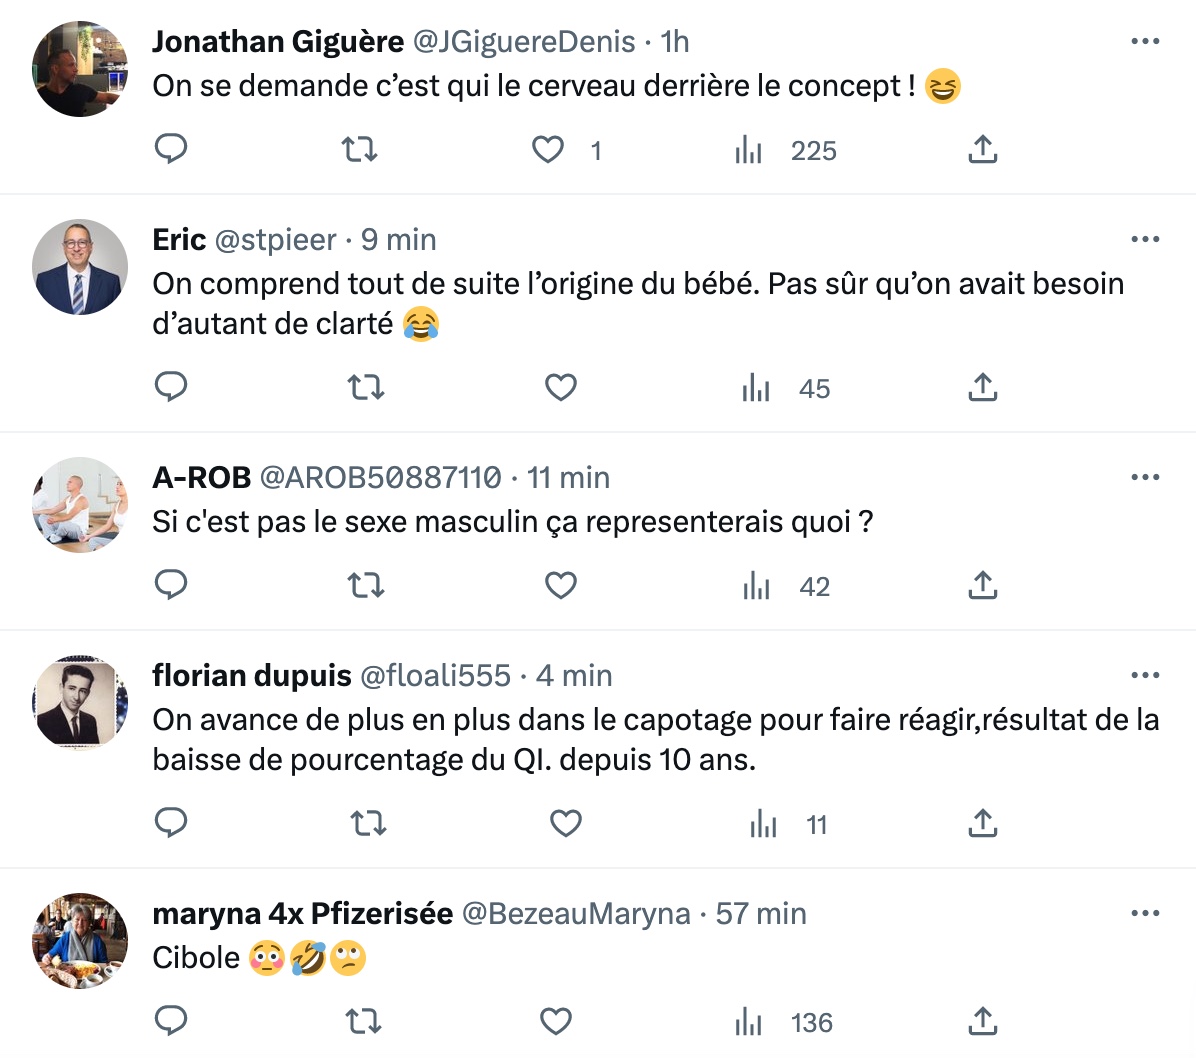Viewport: 1196px width, 1058px height.
Task: Reply to A-ROB's tweet
Action: point(171,585)
